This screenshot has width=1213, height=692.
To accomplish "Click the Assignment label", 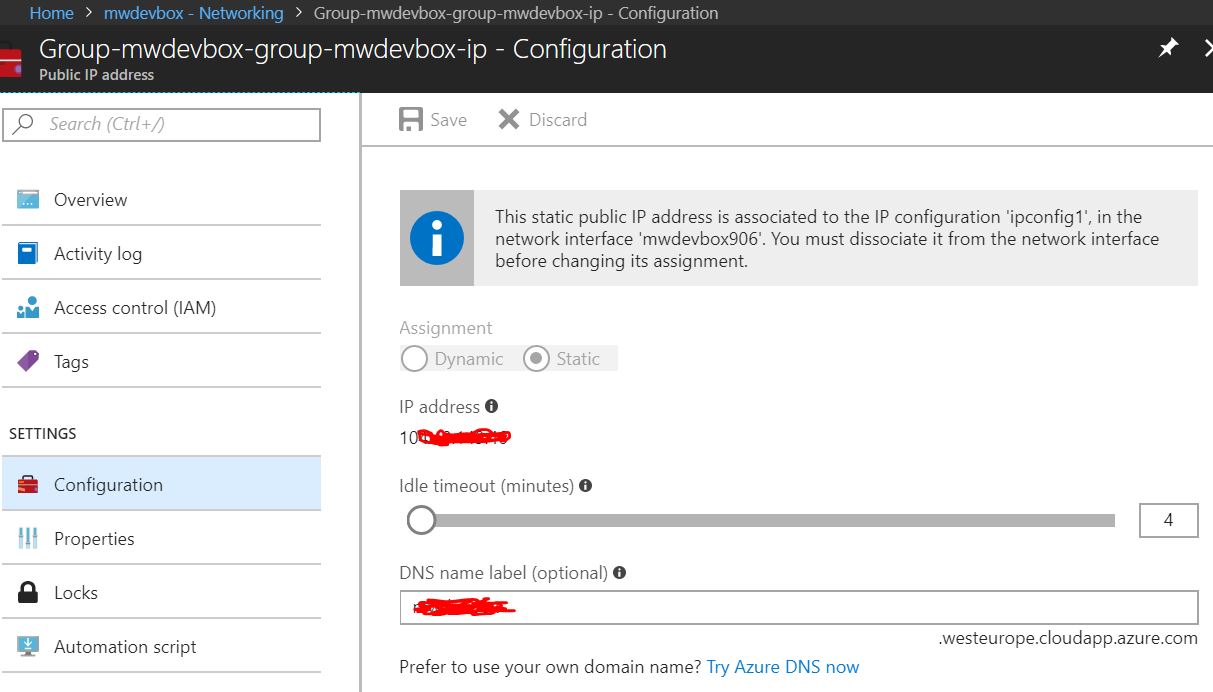I will 446,328.
